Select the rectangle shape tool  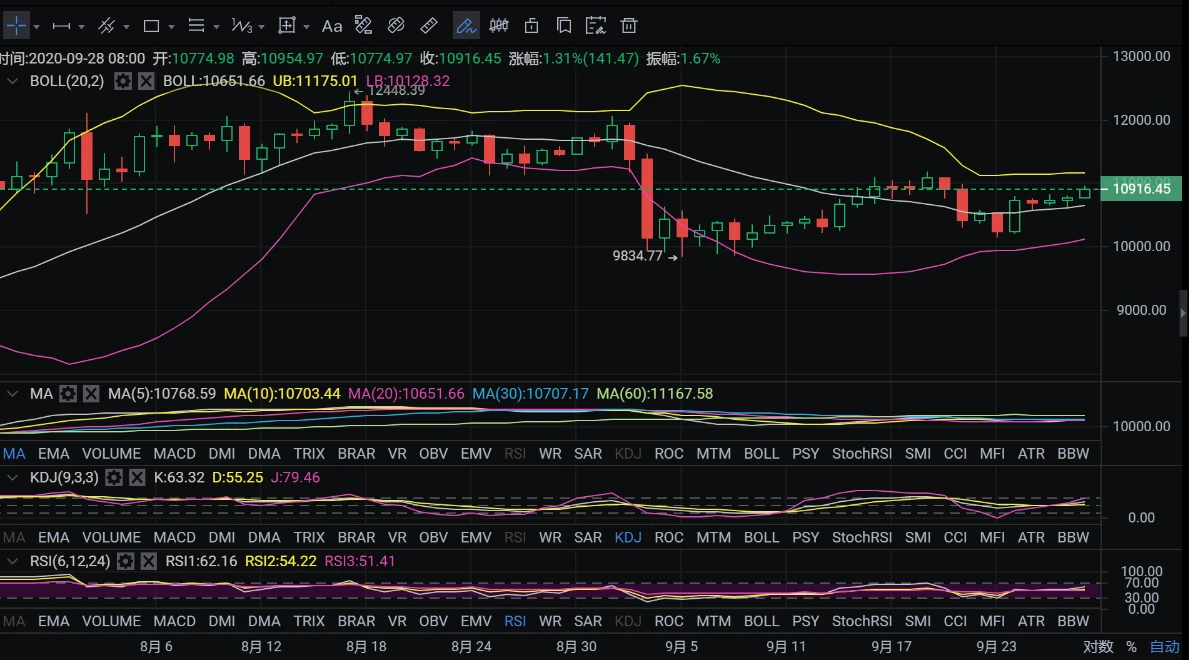151,26
